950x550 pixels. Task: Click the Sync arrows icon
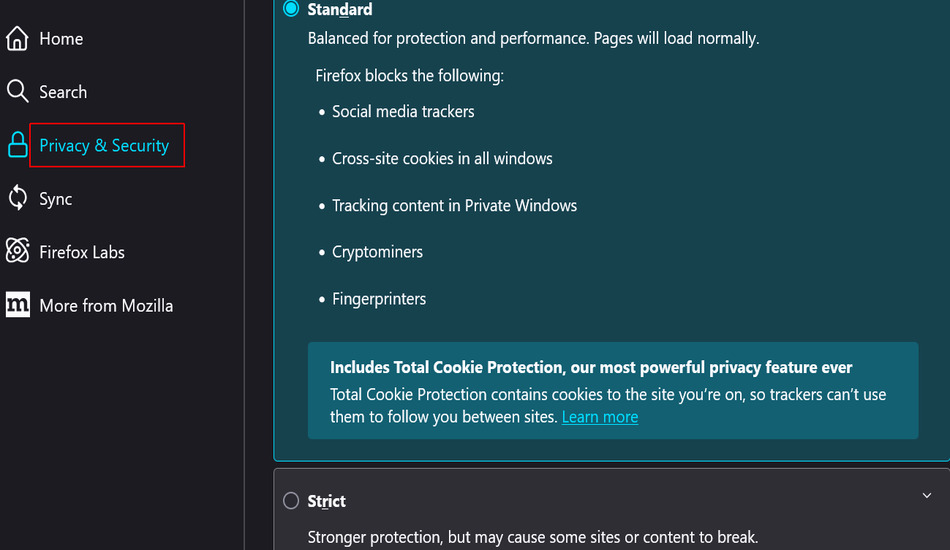(17, 197)
